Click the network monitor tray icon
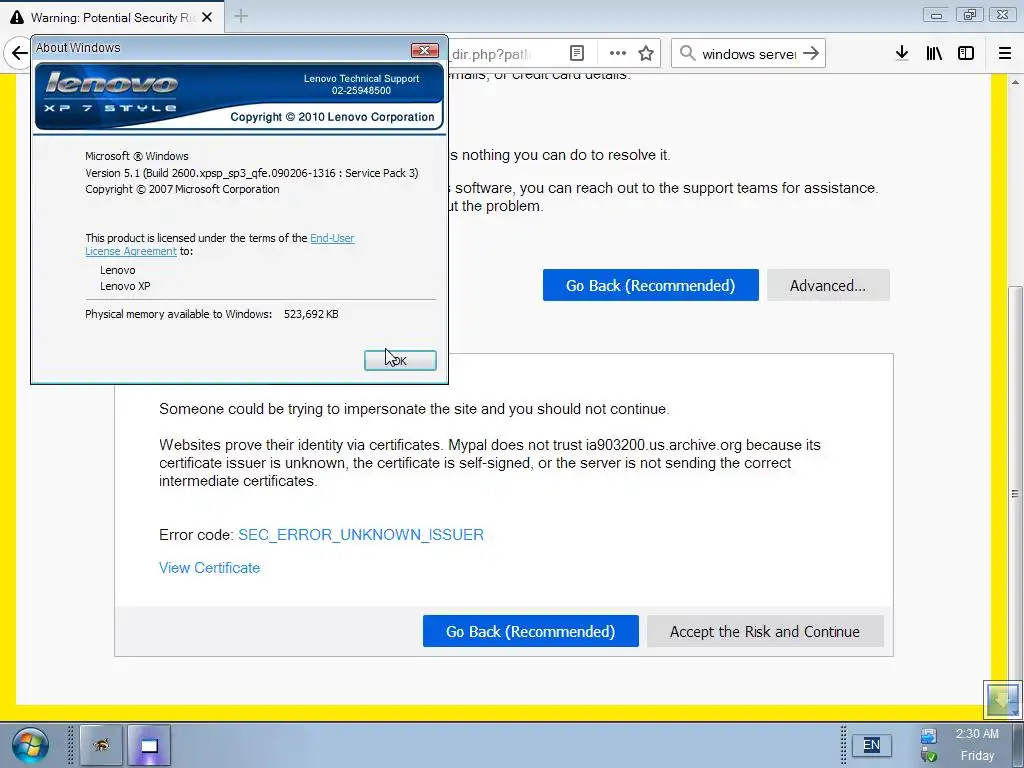This screenshot has height=768, width=1024. coord(929,737)
